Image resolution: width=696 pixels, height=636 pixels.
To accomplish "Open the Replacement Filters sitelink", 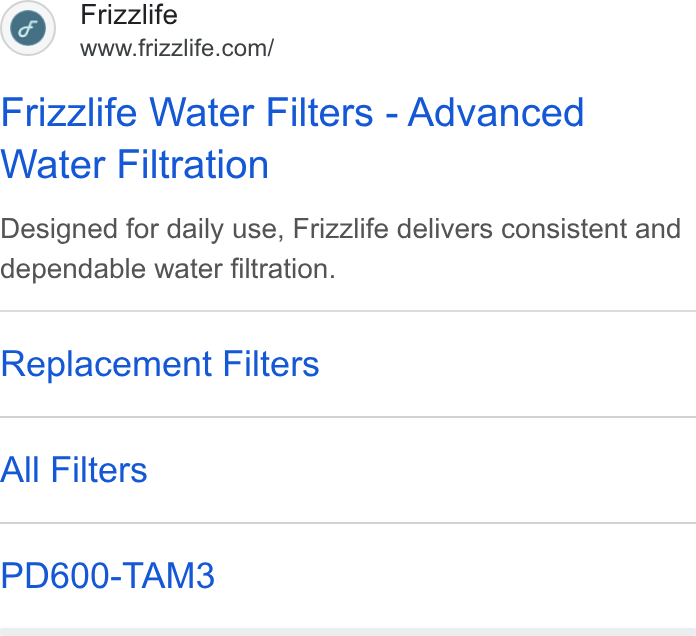I will 160,364.
